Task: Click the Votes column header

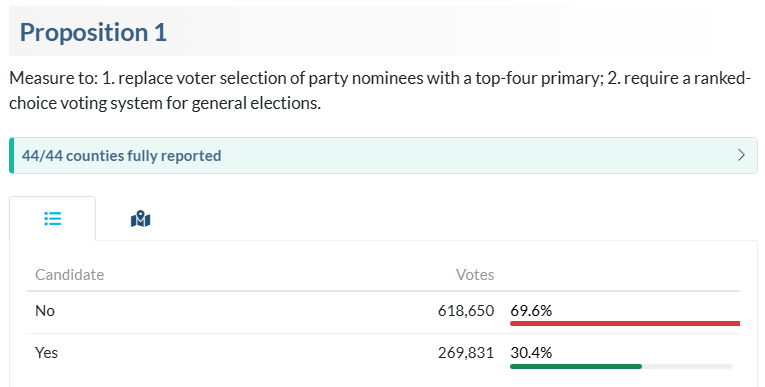Action: [x=475, y=275]
